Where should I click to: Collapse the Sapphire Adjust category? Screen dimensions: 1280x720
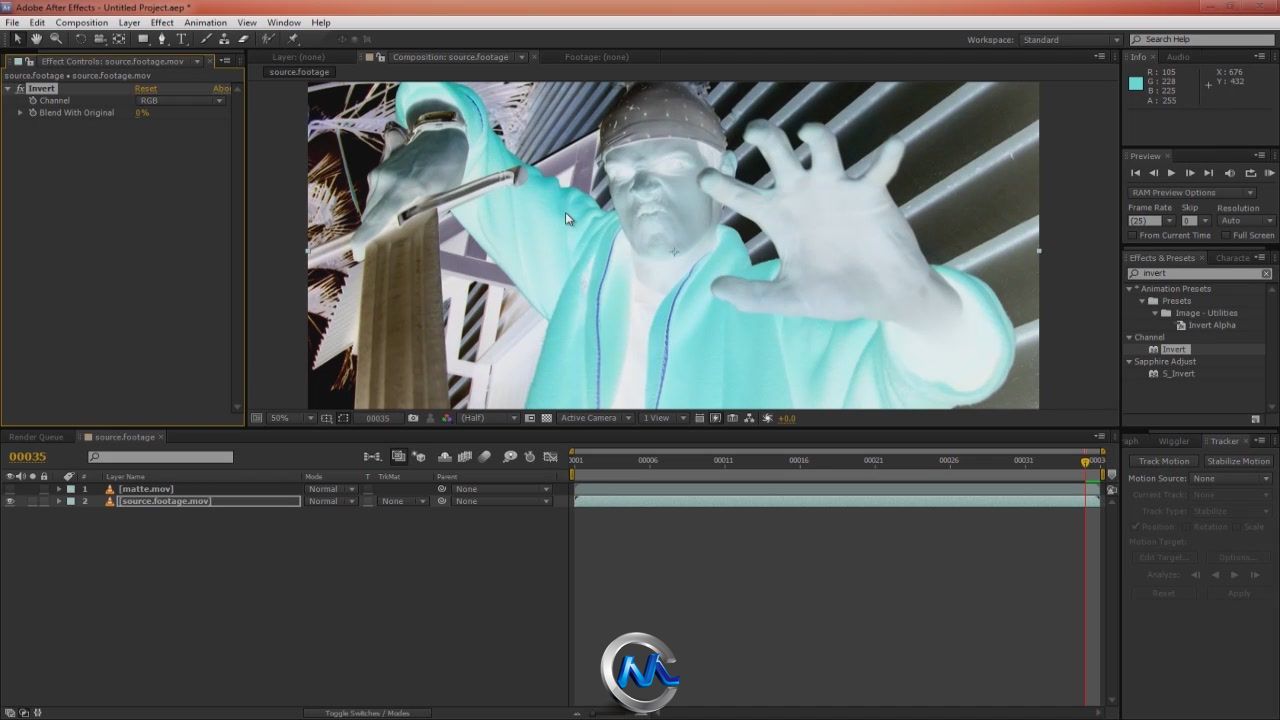tap(1130, 362)
